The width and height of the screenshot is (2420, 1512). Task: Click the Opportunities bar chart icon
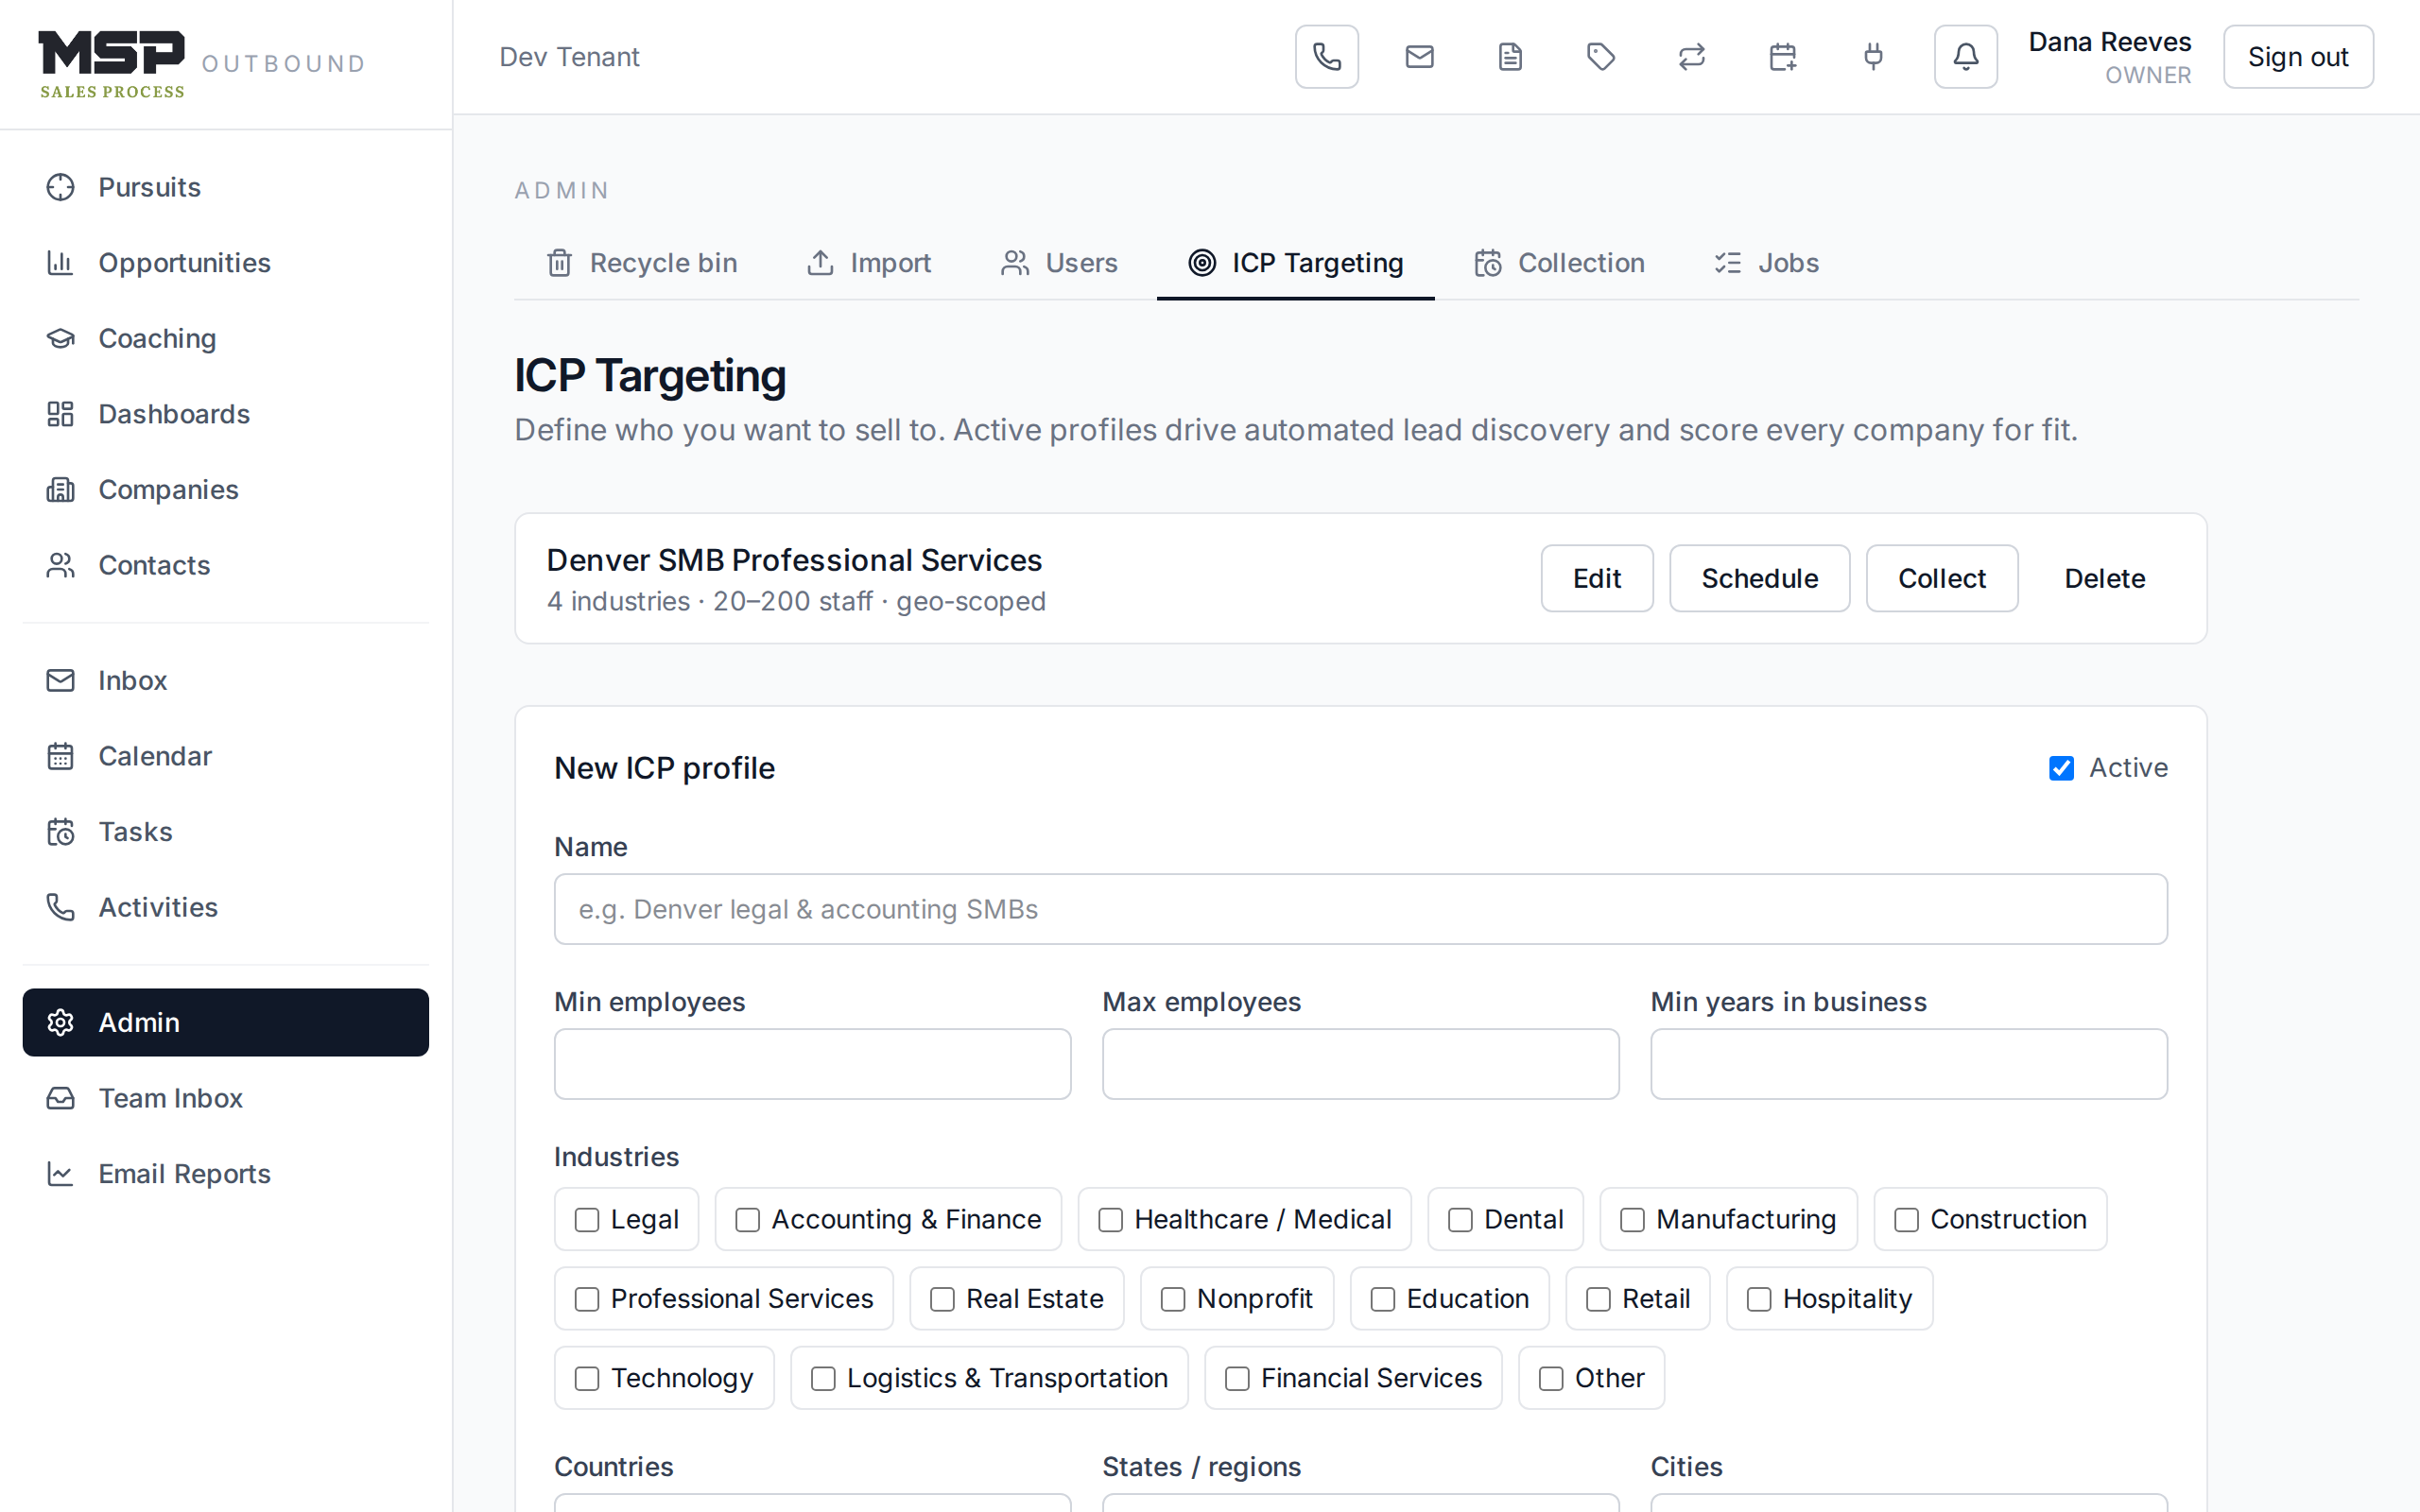tap(61, 263)
